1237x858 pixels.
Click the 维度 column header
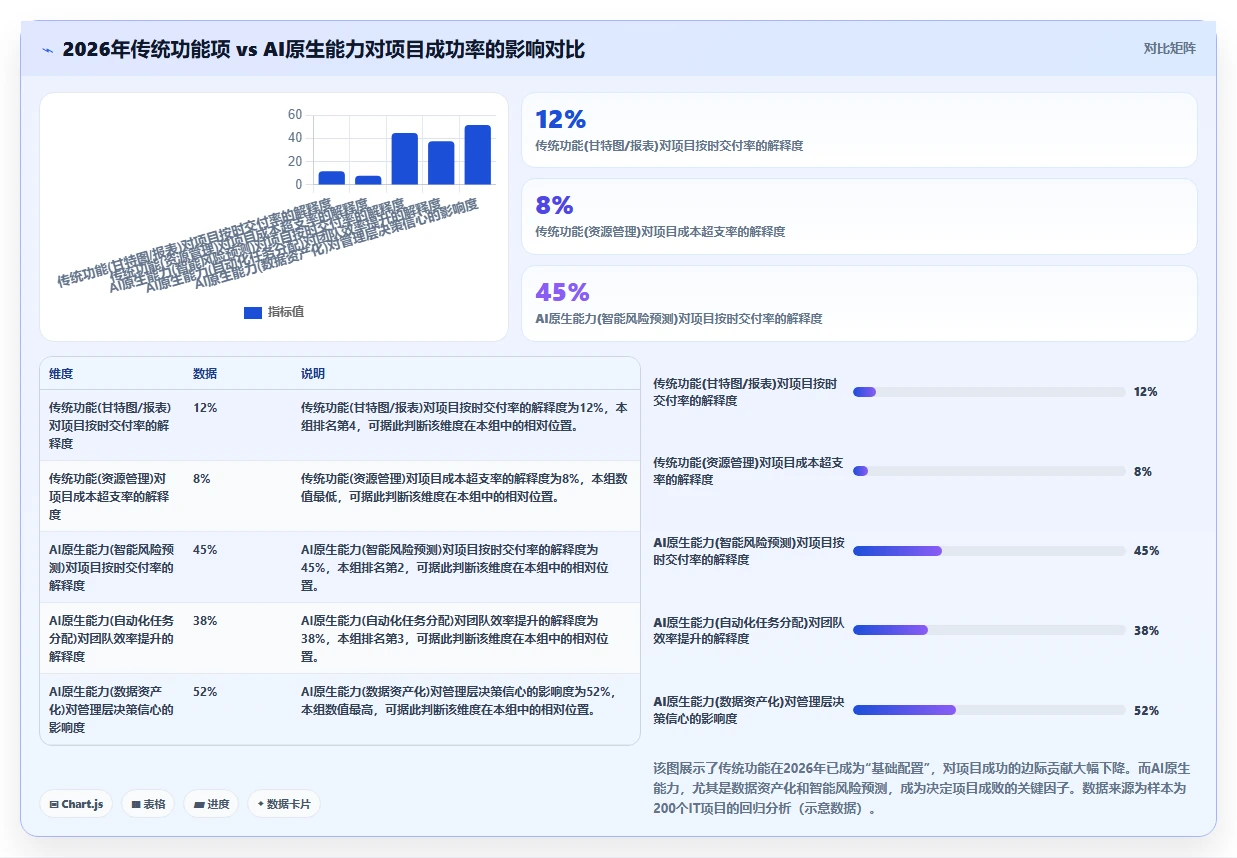(61, 374)
